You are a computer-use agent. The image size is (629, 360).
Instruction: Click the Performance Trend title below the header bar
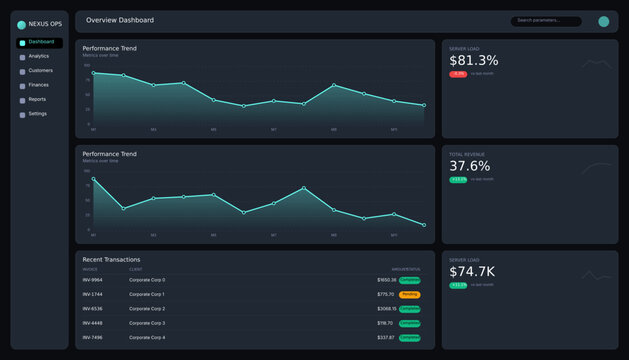pyautogui.click(x=110, y=49)
